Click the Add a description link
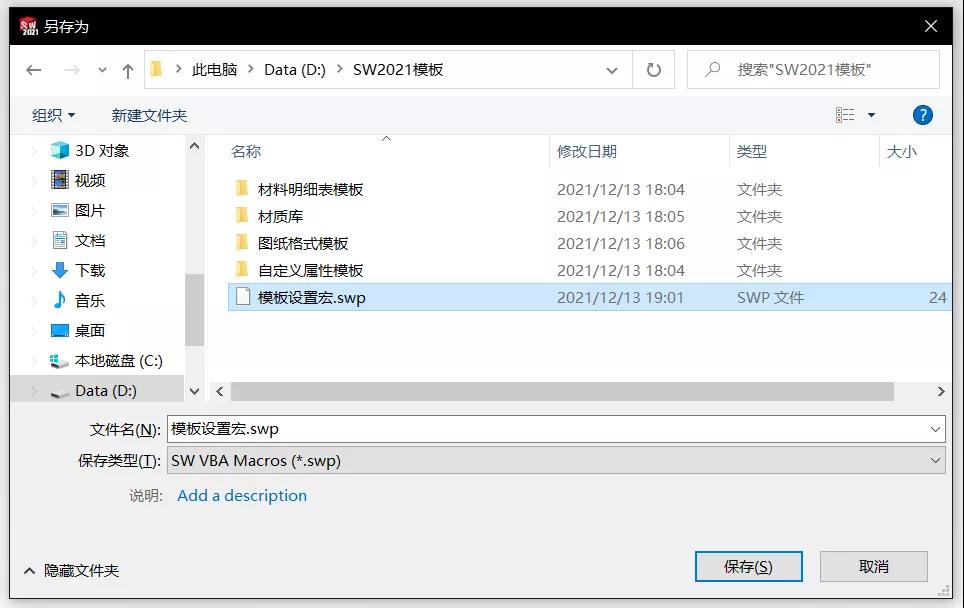The image size is (964, 608). (242, 495)
